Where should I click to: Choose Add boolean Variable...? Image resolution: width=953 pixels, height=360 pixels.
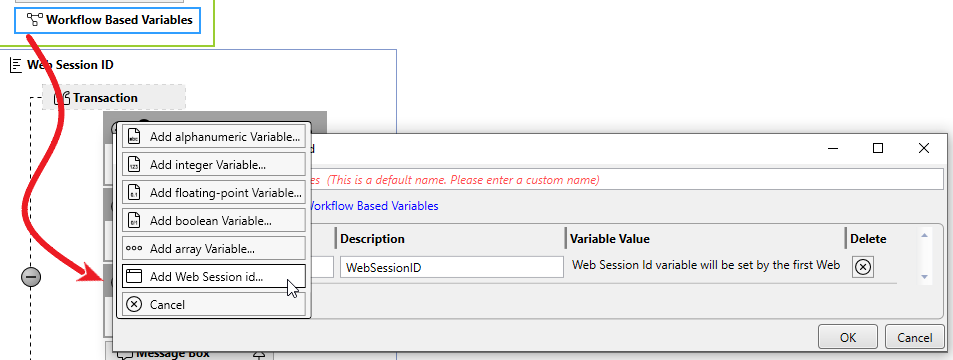[x=214, y=221]
